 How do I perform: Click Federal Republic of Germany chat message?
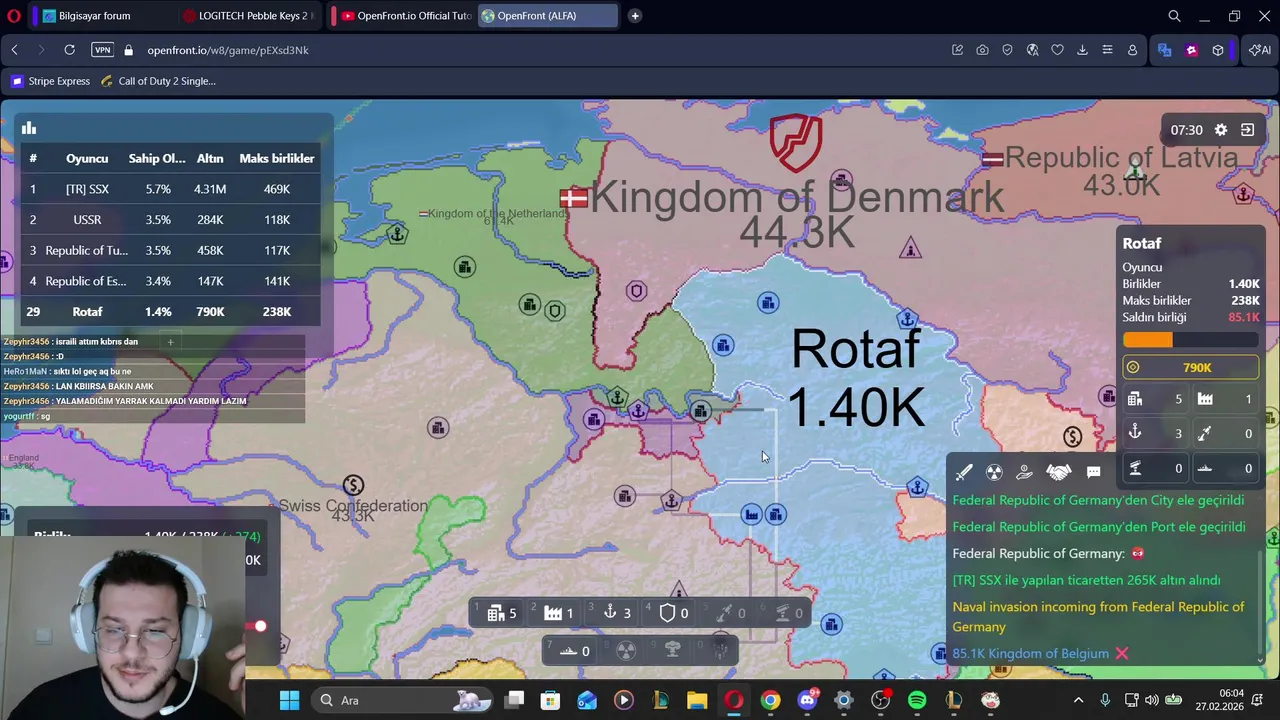(1048, 553)
